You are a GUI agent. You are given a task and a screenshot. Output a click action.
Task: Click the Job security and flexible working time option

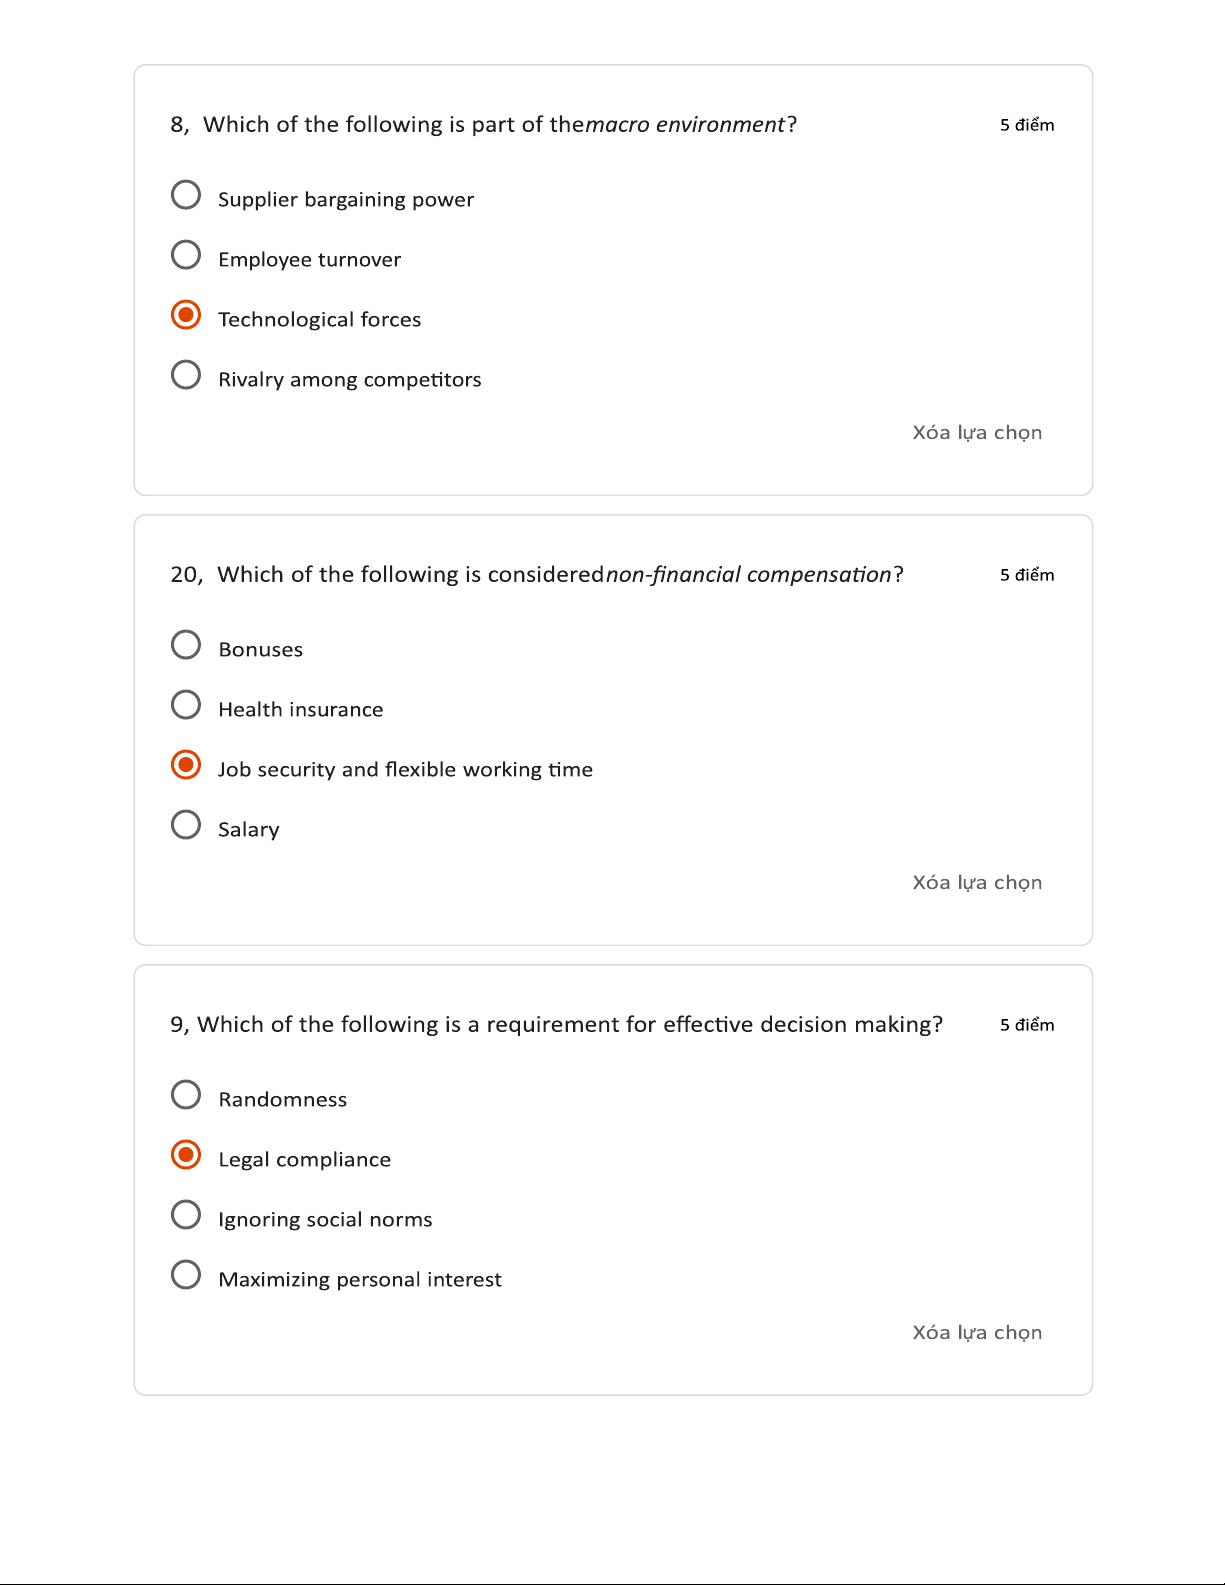(x=186, y=765)
